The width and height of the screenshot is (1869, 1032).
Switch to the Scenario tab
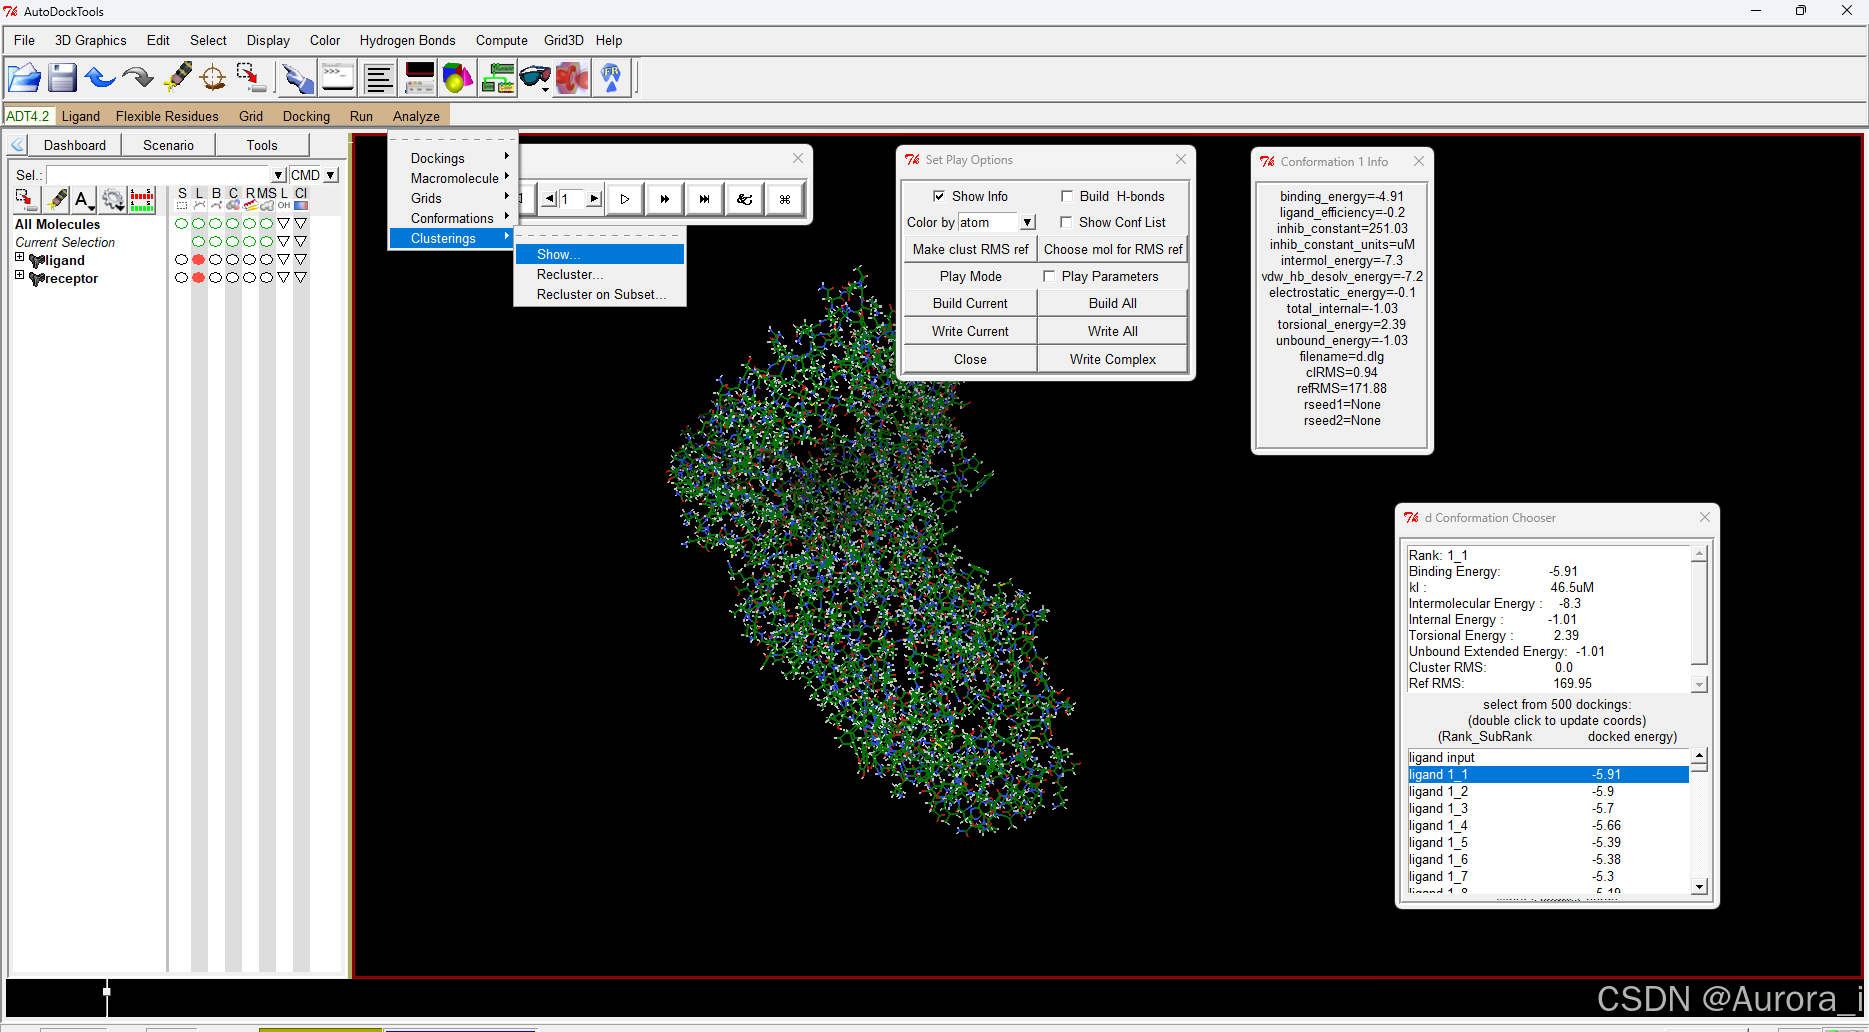[x=168, y=145]
